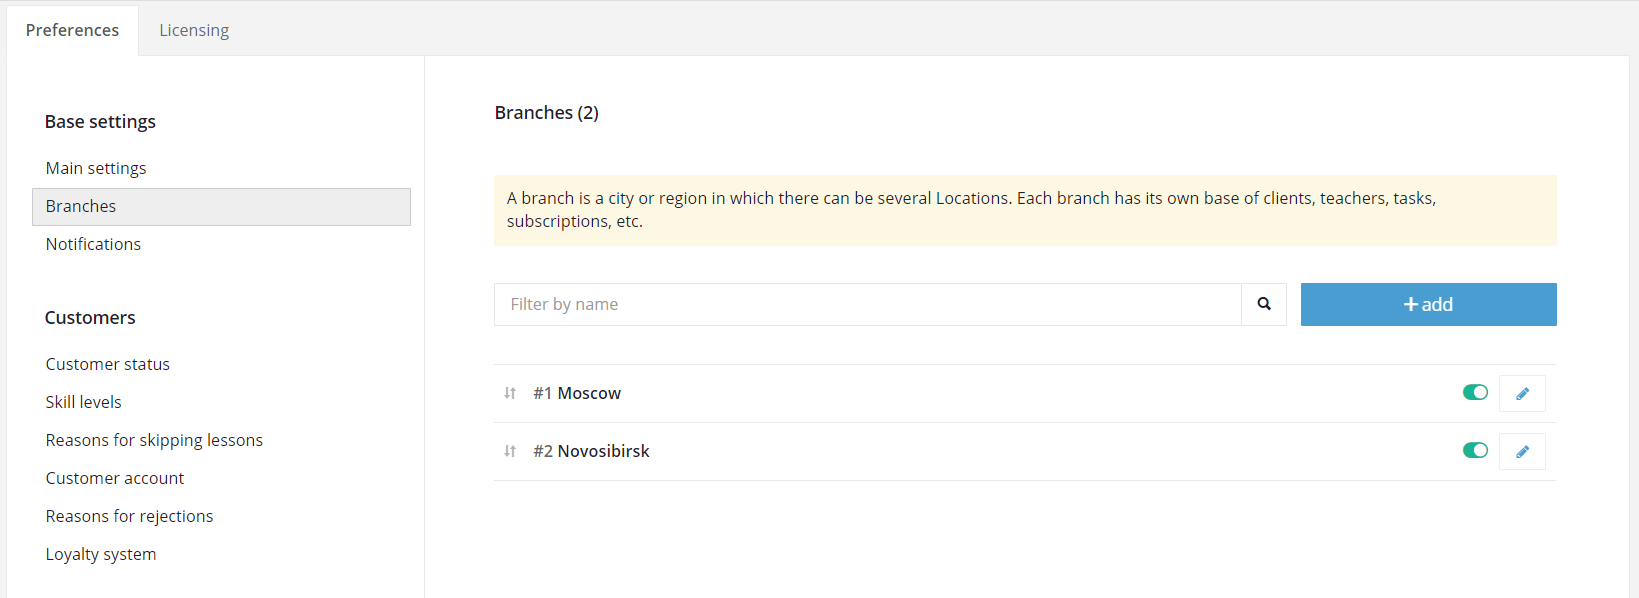Switch to the Licensing tab
The height and width of the screenshot is (598, 1639).
(x=194, y=30)
